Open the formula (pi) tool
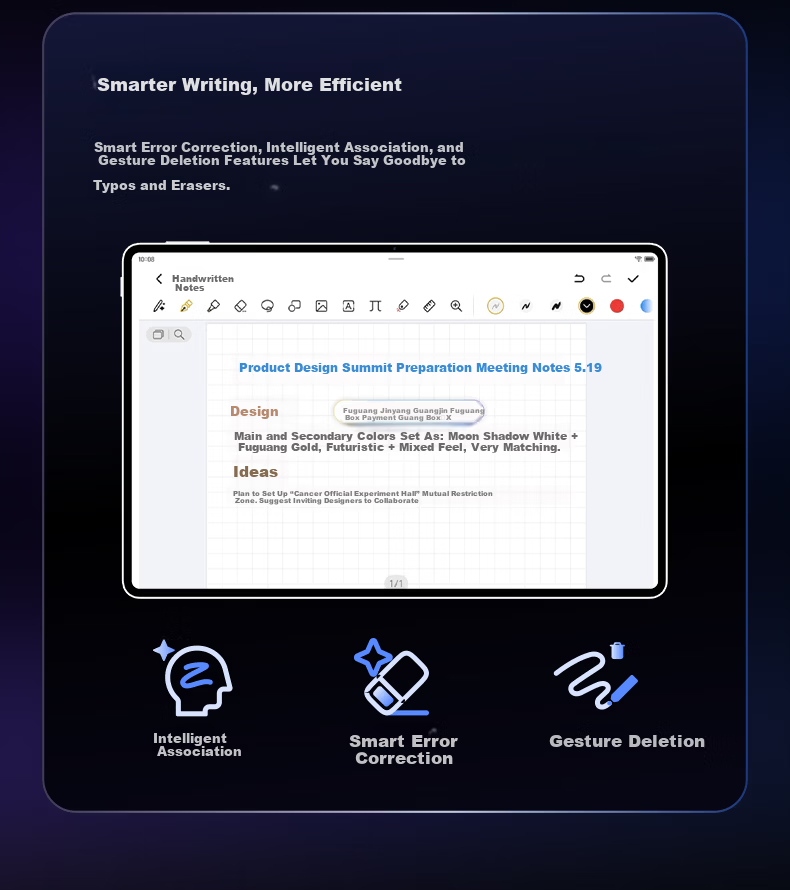Image resolution: width=790 pixels, height=890 pixels. (x=375, y=306)
